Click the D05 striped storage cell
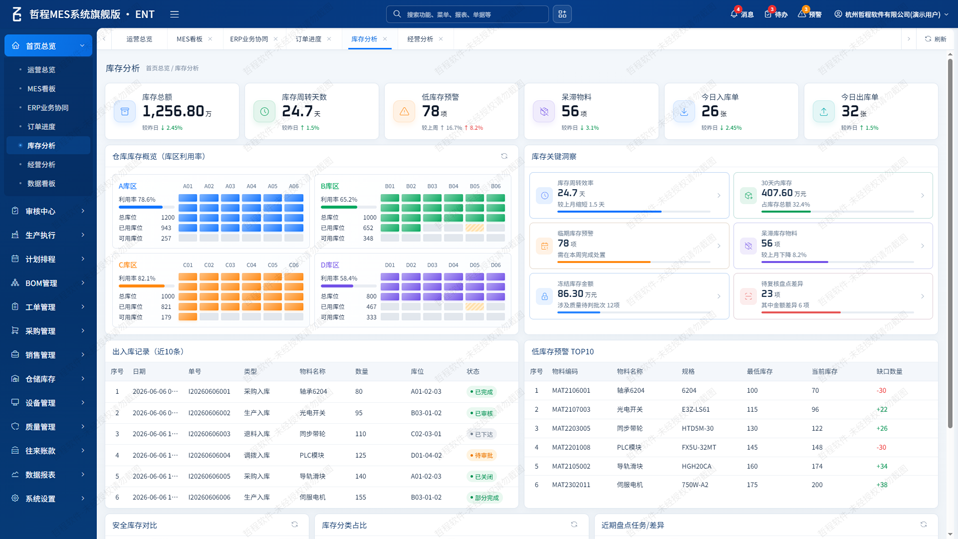Viewport: 958px width, 539px height. [x=475, y=307]
